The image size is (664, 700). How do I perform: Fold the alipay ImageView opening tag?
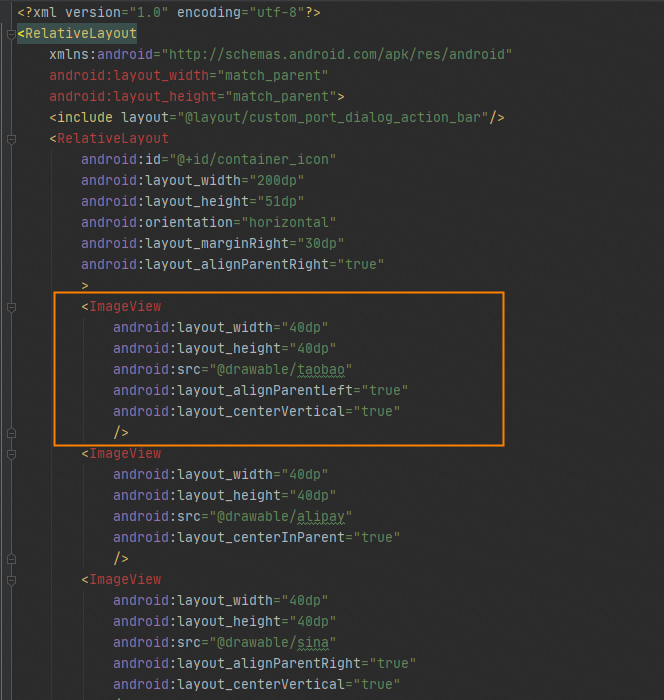(12, 454)
